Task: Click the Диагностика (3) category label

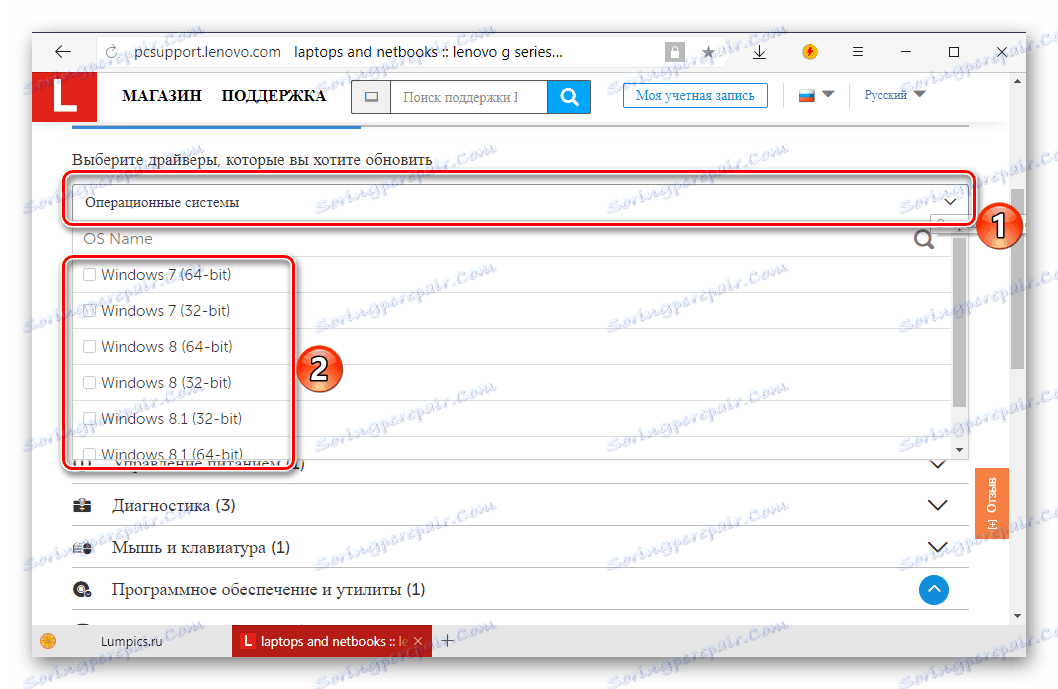Action: point(173,505)
